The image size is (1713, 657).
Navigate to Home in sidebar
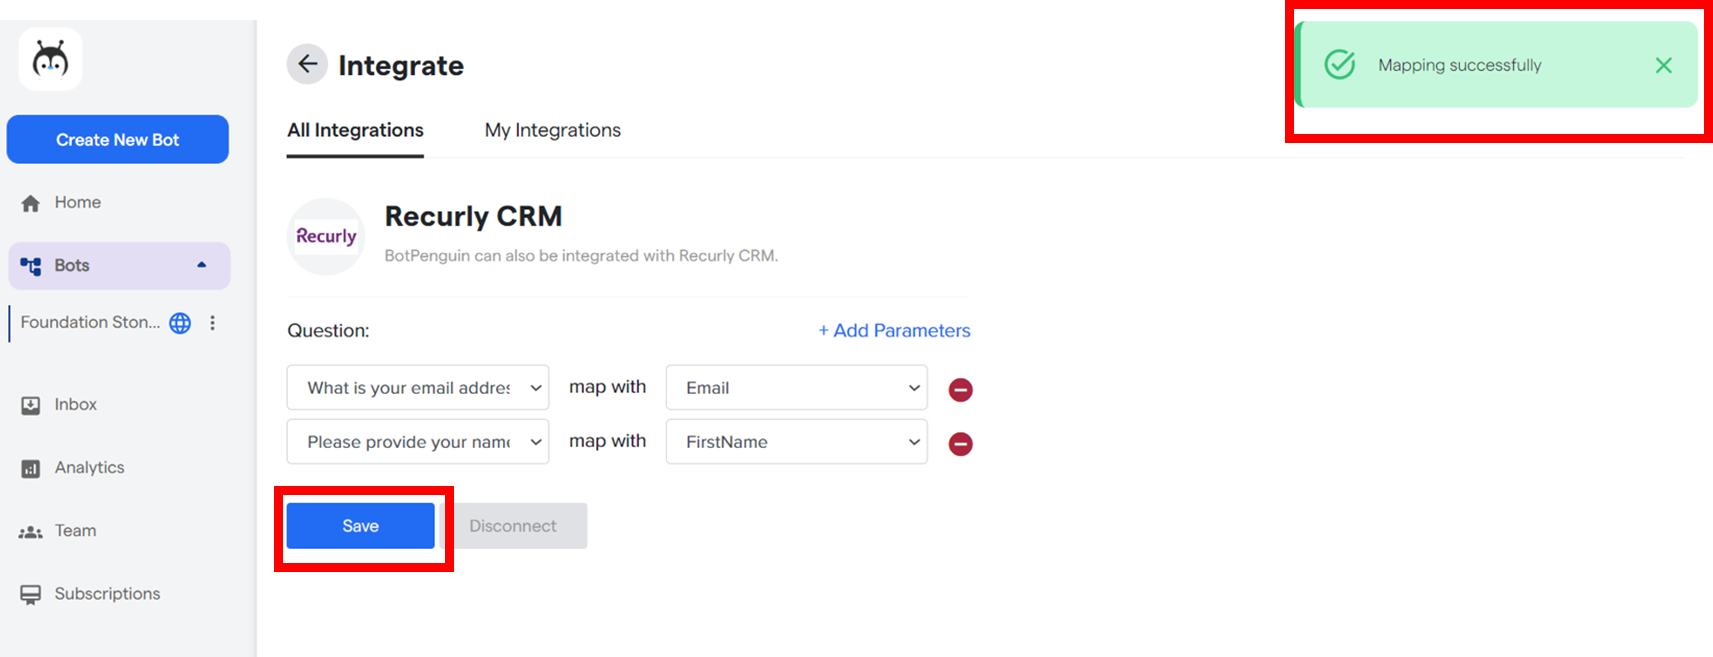point(77,203)
